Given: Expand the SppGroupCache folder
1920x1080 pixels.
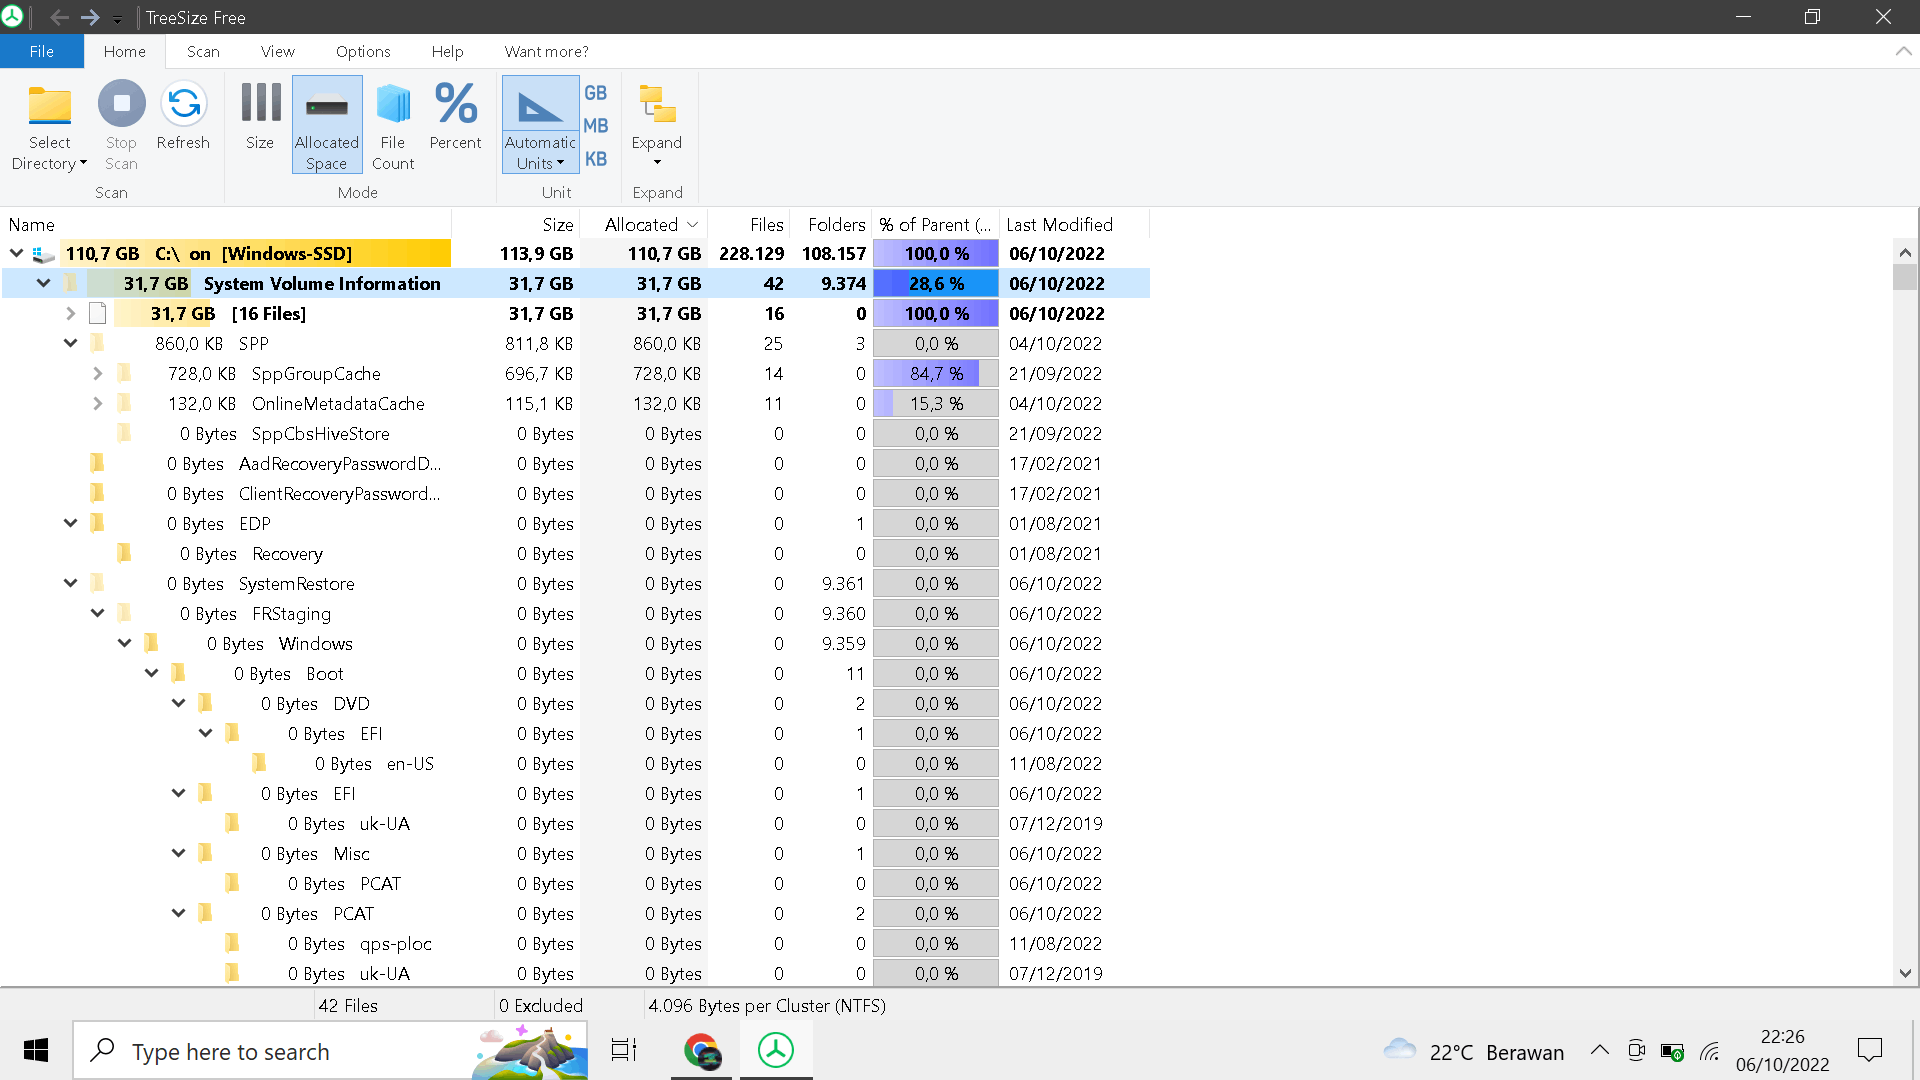Looking at the screenshot, I should [x=97, y=374].
